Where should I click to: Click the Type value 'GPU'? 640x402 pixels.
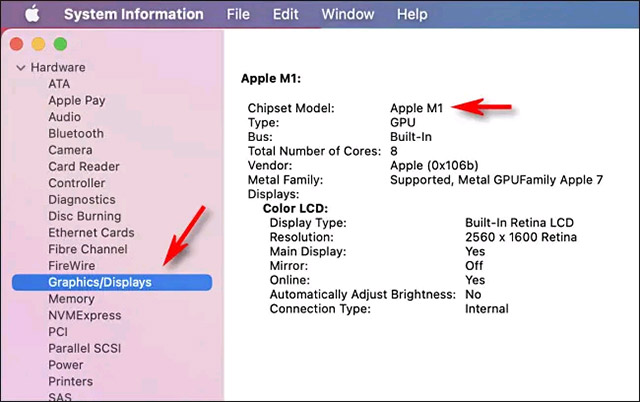point(403,122)
